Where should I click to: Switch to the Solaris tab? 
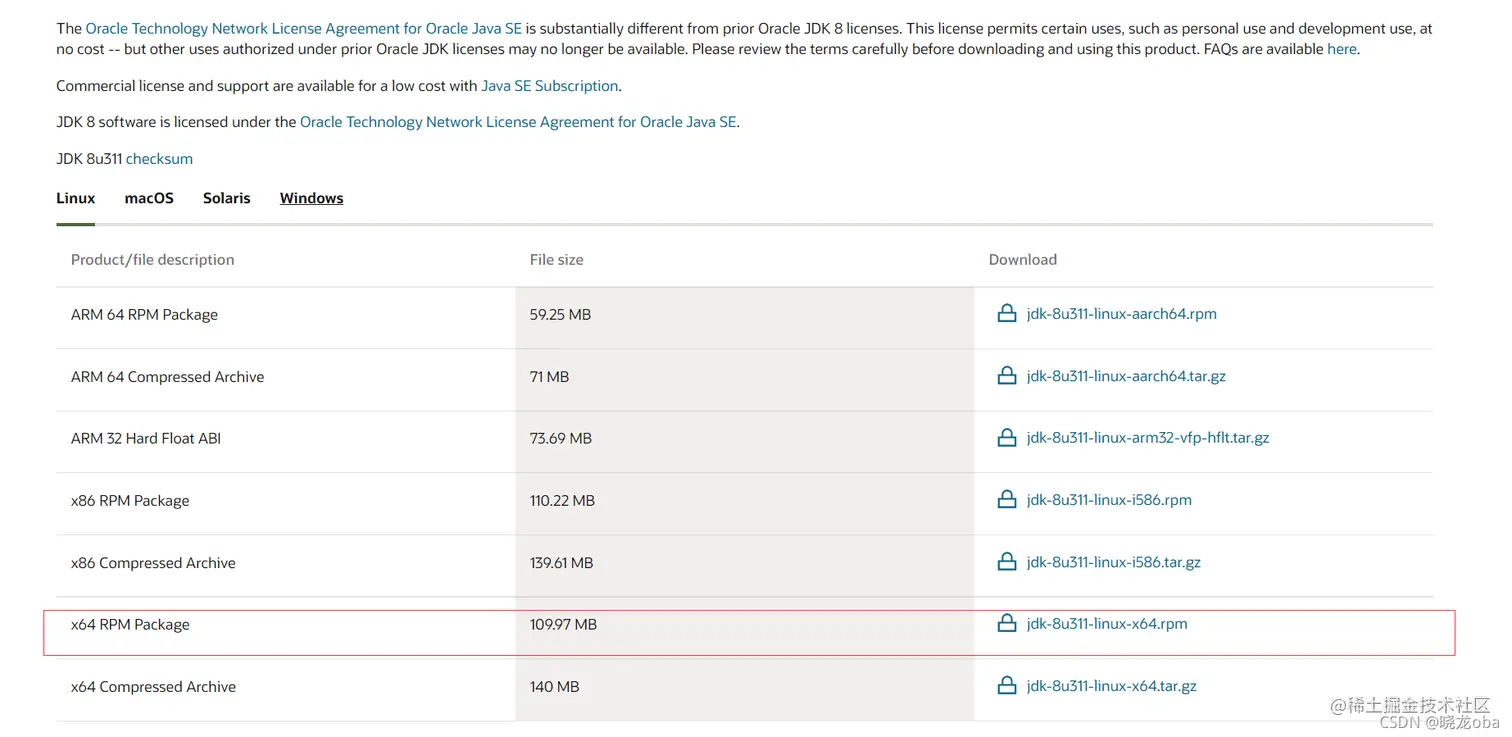point(227,198)
